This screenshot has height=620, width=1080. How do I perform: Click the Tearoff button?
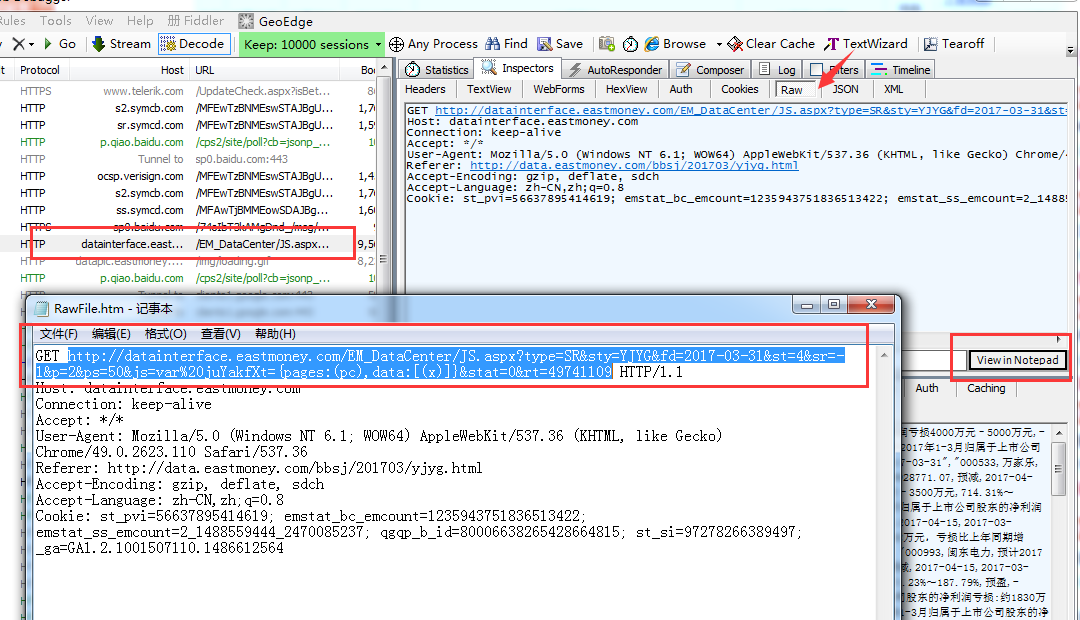954,44
